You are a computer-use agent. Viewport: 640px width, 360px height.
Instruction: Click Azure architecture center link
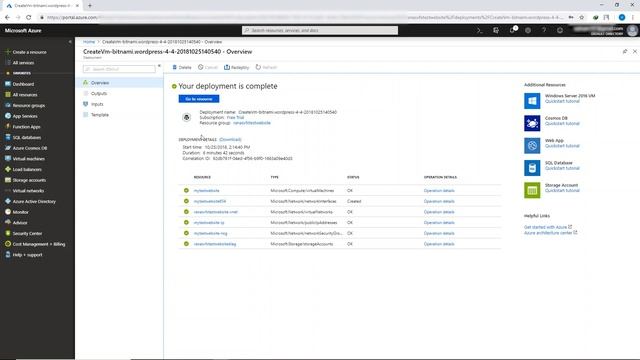(551, 233)
